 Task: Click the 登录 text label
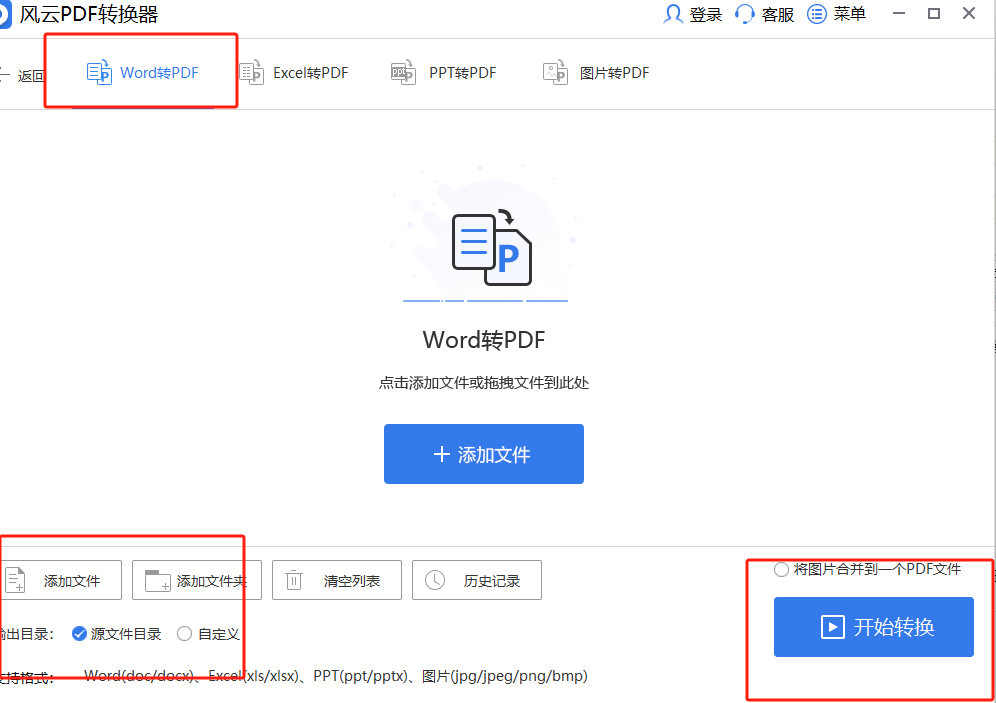click(x=706, y=15)
